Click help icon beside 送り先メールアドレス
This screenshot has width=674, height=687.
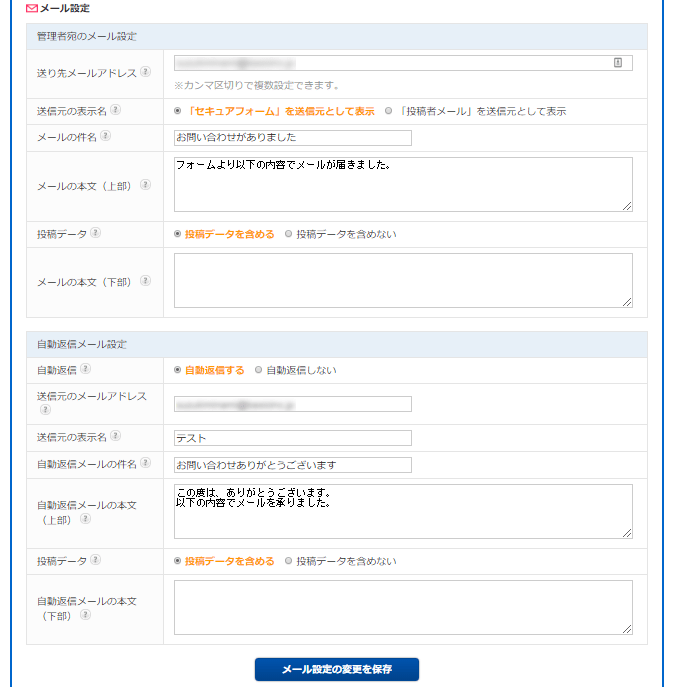pos(146,71)
